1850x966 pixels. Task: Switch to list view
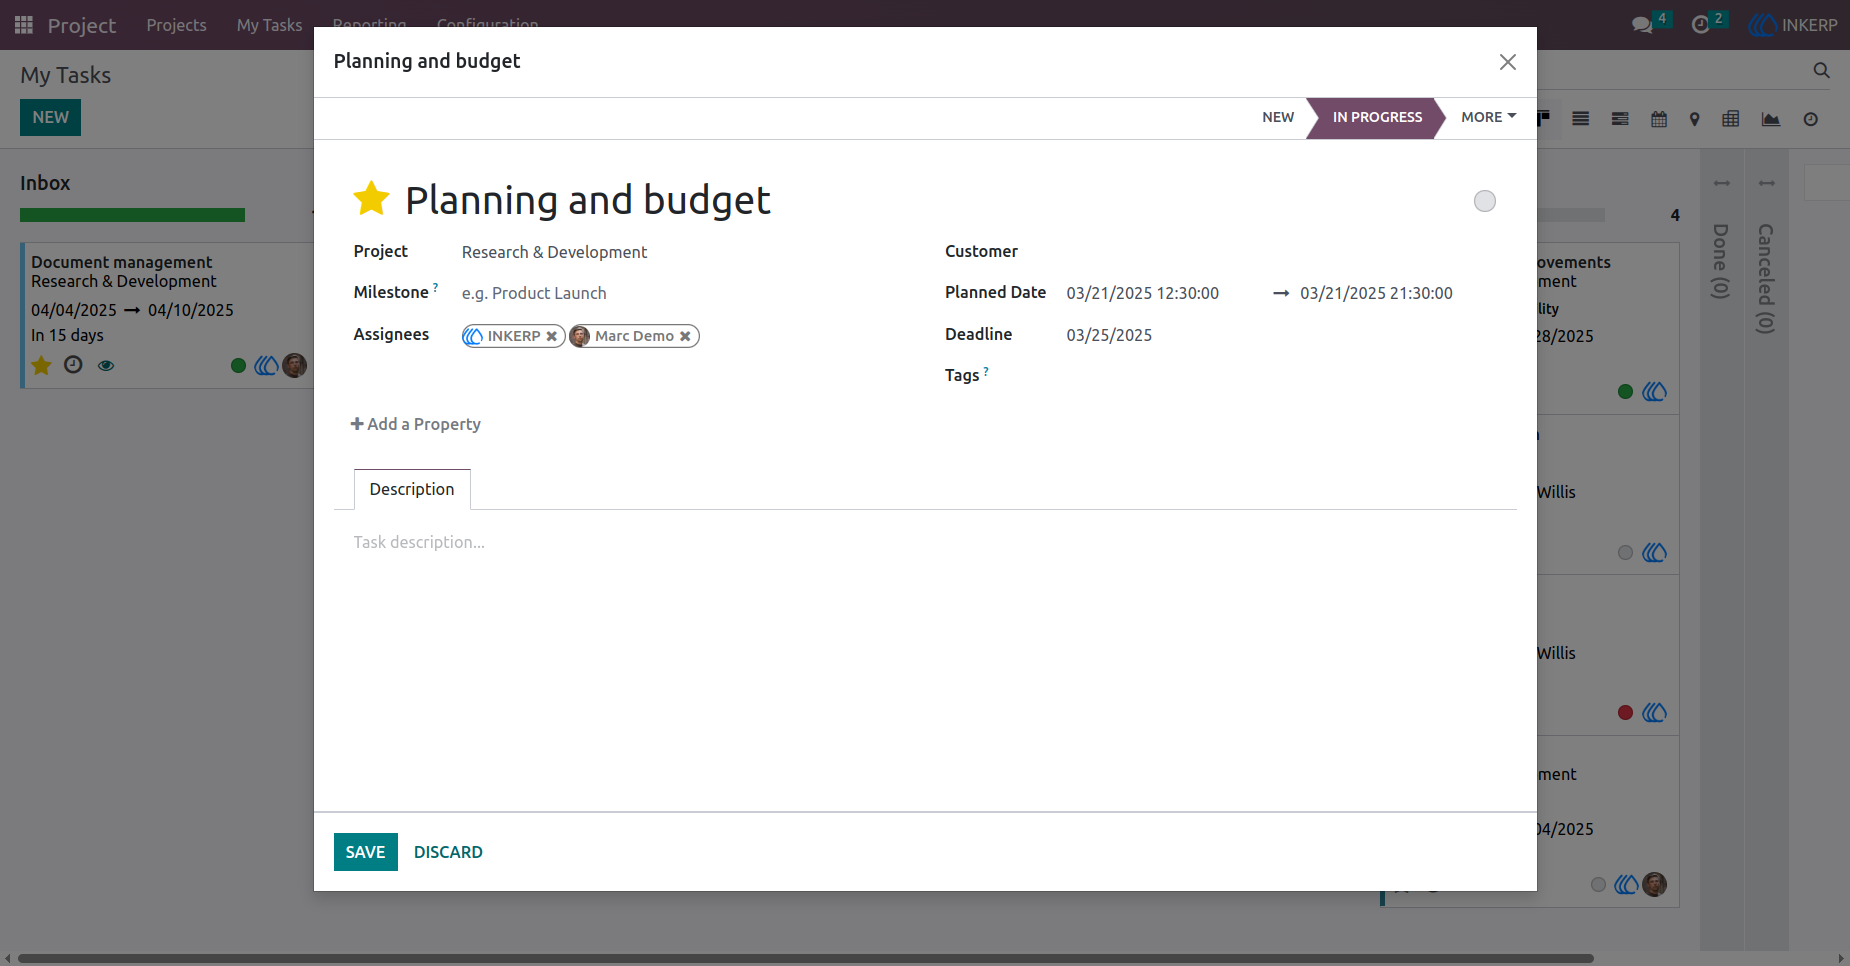[1581, 119]
